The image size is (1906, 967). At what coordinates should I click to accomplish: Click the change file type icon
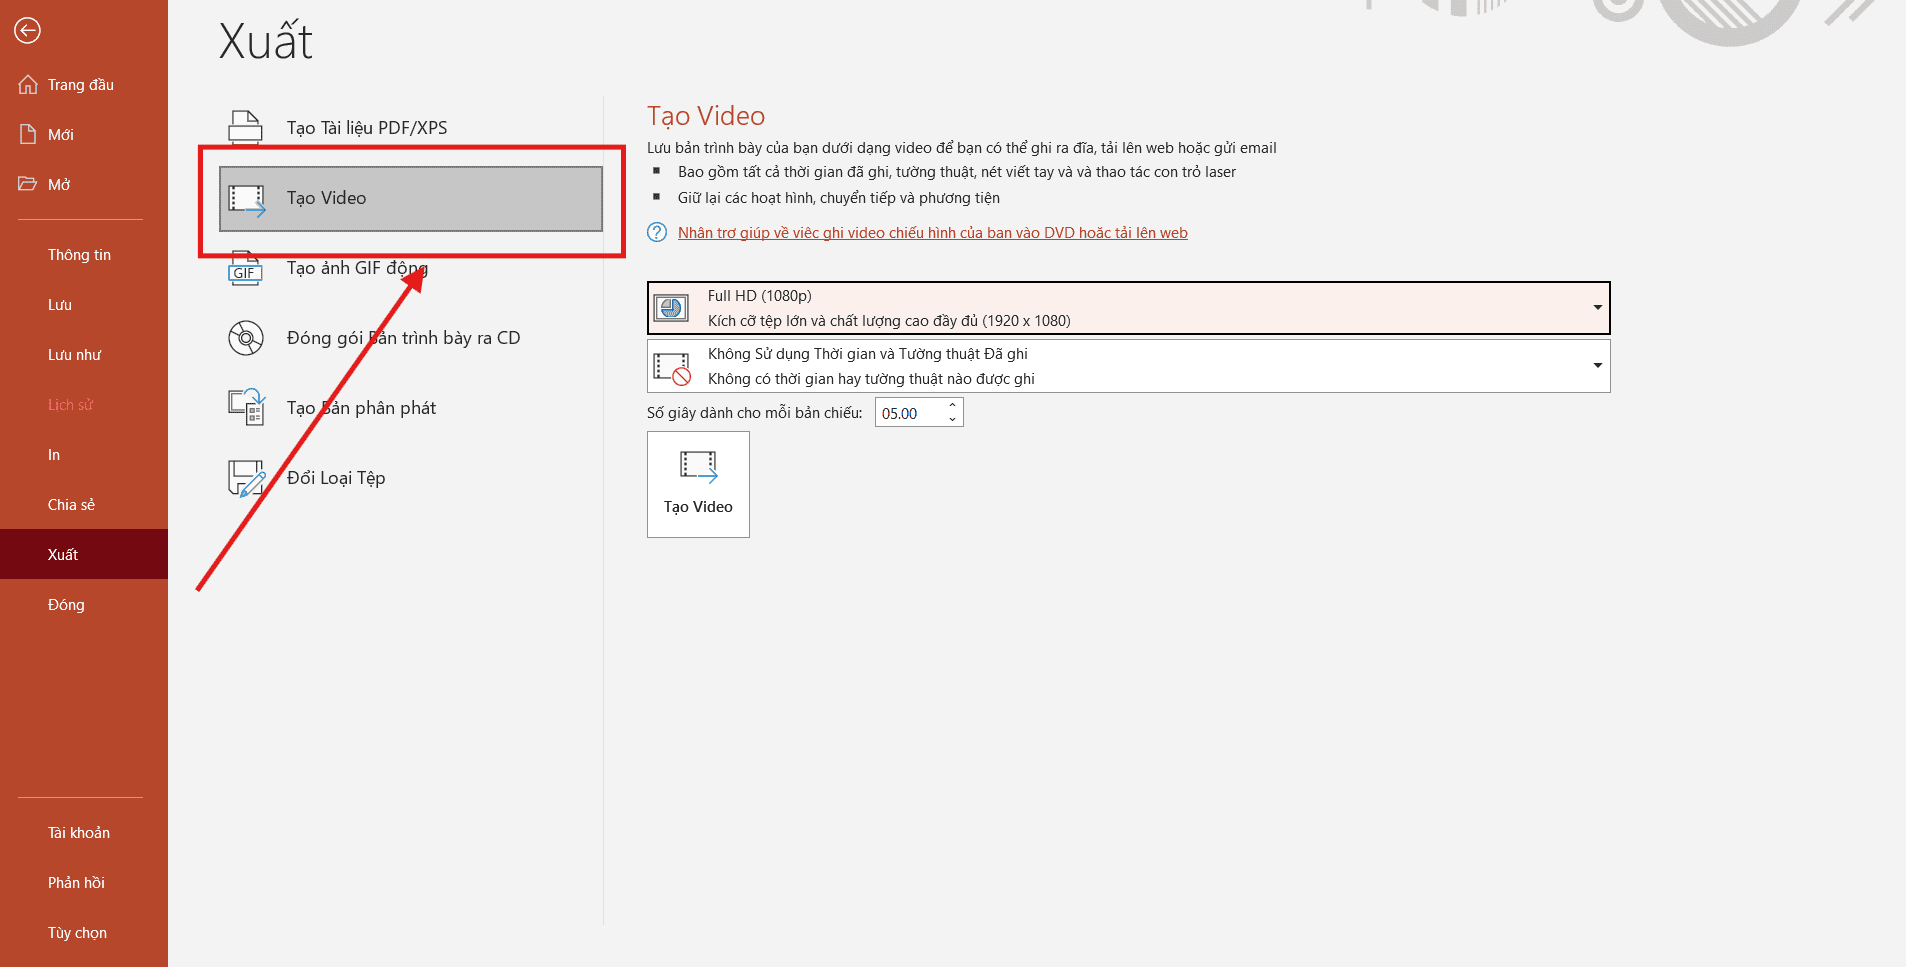[x=245, y=478]
